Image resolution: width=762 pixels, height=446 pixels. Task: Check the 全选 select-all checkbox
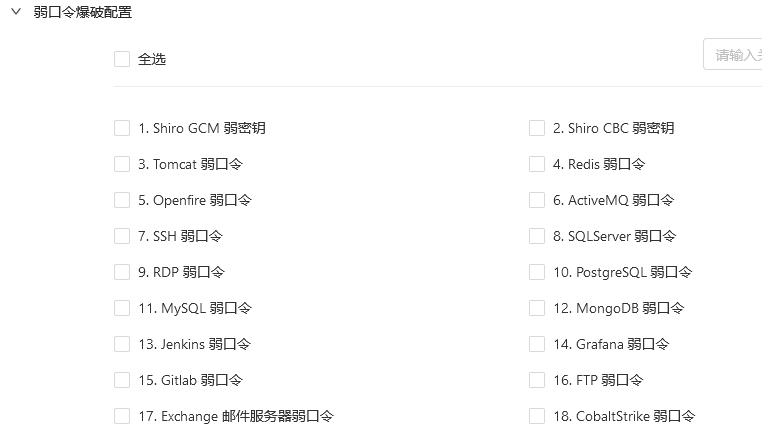(122, 59)
